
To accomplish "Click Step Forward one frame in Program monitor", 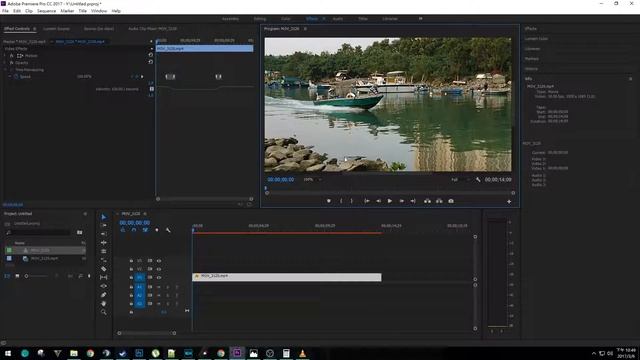I will coord(402,201).
